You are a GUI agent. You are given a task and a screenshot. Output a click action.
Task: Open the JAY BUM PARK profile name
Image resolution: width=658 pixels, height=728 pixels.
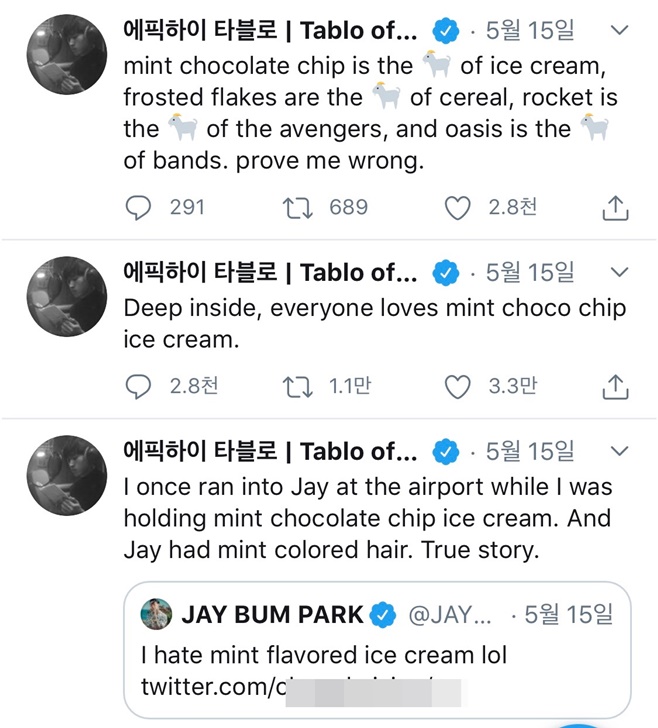(272, 614)
